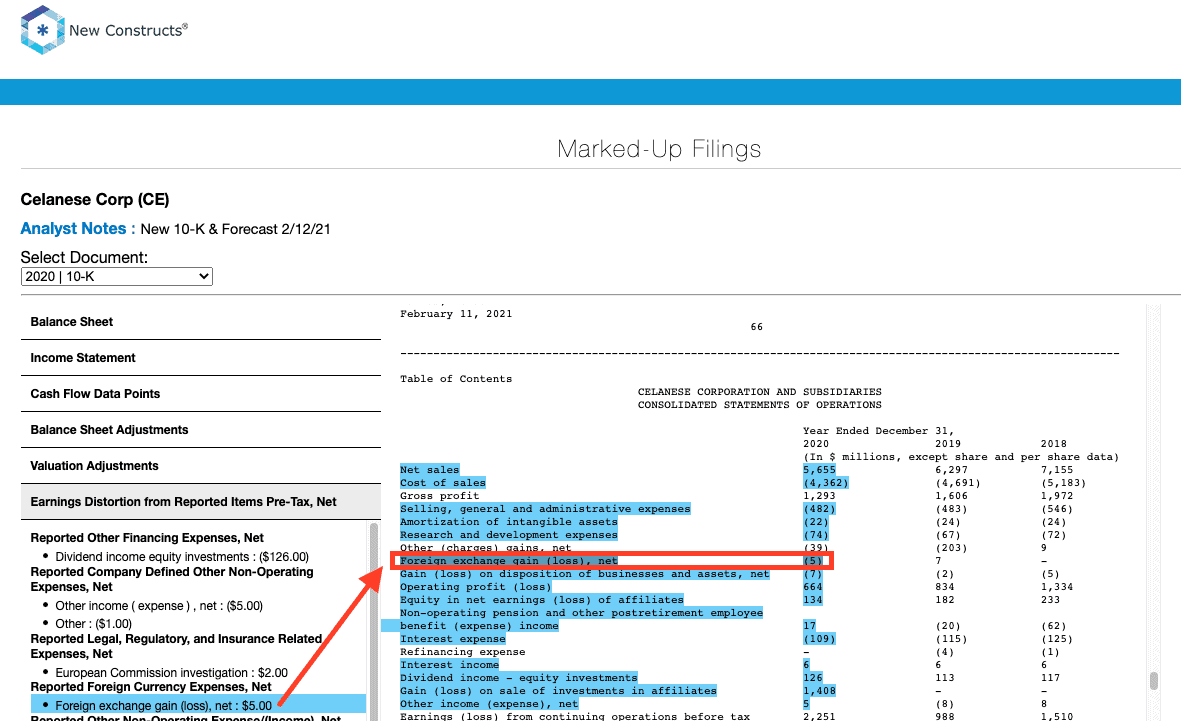Click the highlighted Net sales line
This screenshot has width=1181, height=721.
tap(429, 470)
